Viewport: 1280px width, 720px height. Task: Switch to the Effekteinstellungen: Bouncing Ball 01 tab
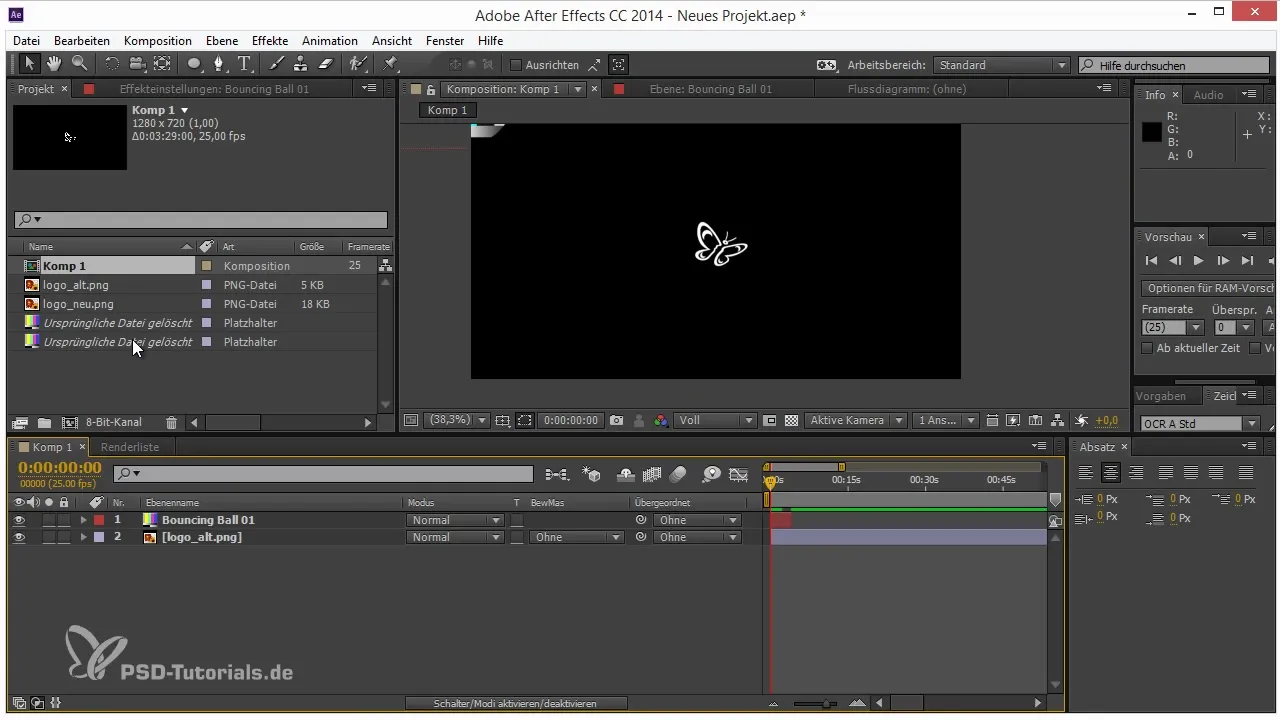point(214,89)
